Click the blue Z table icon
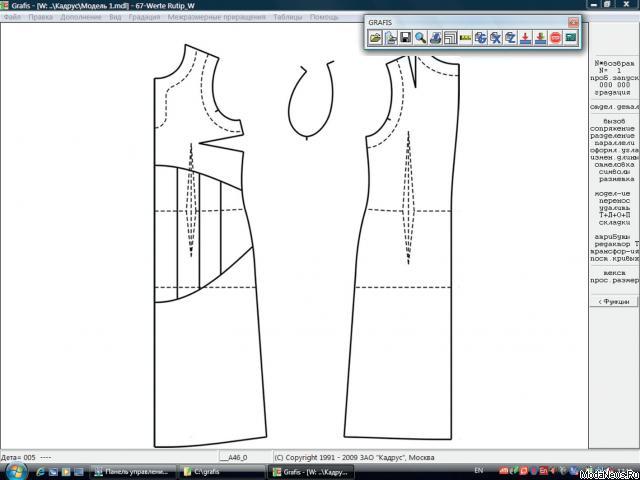640x480 pixels. [x=511, y=38]
